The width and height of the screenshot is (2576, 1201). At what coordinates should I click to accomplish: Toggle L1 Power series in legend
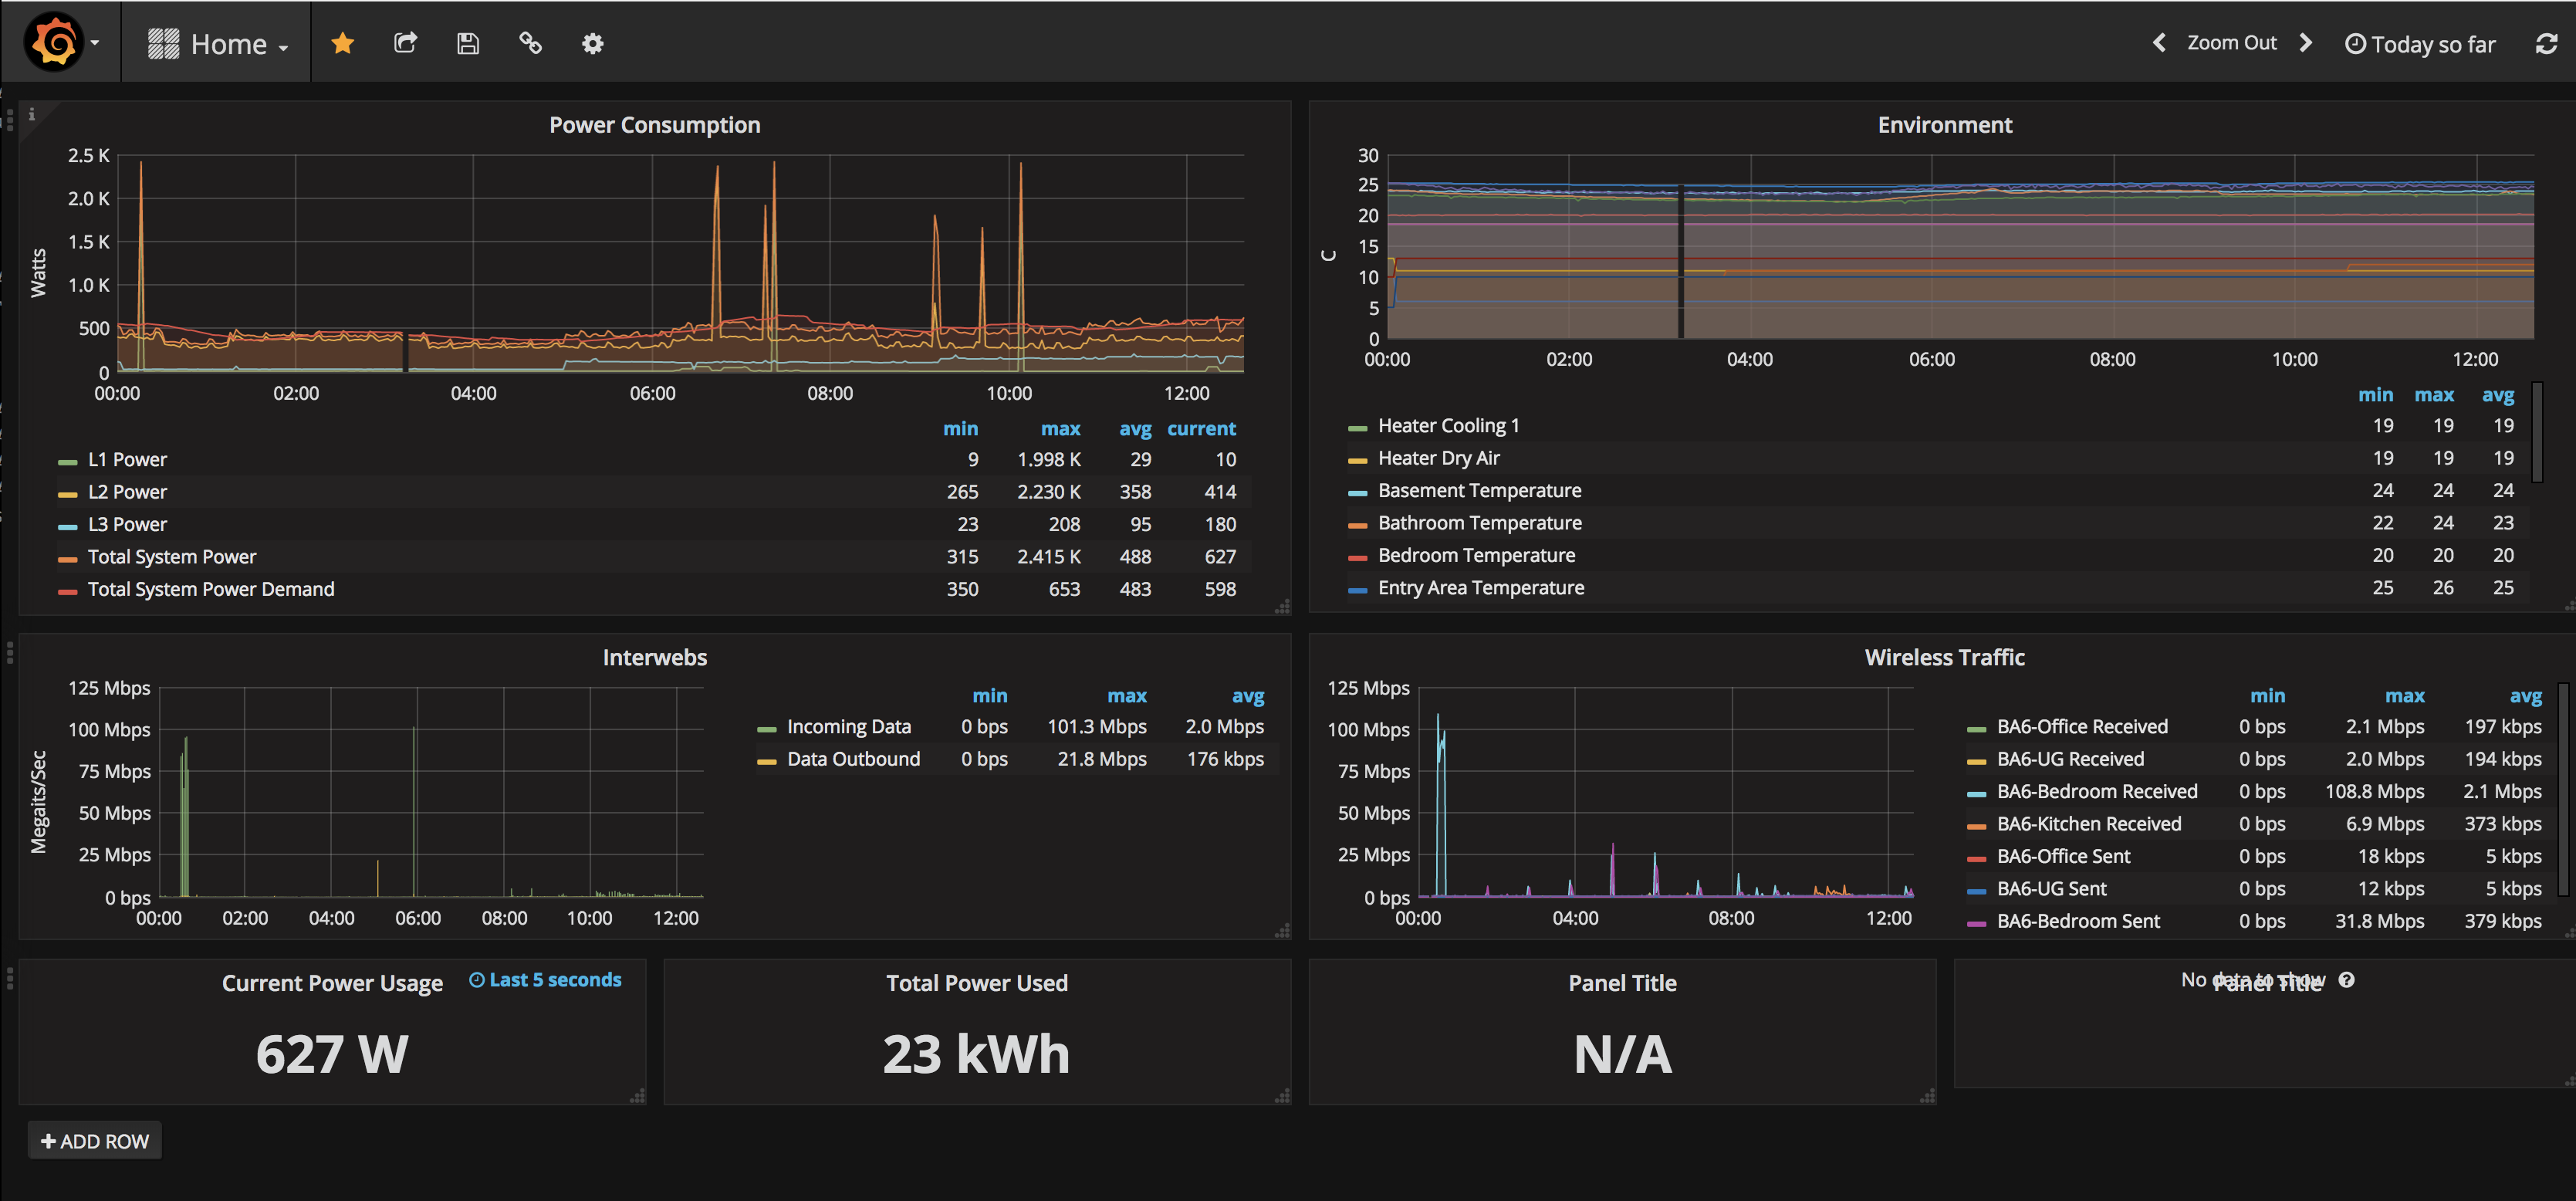coord(127,460)
